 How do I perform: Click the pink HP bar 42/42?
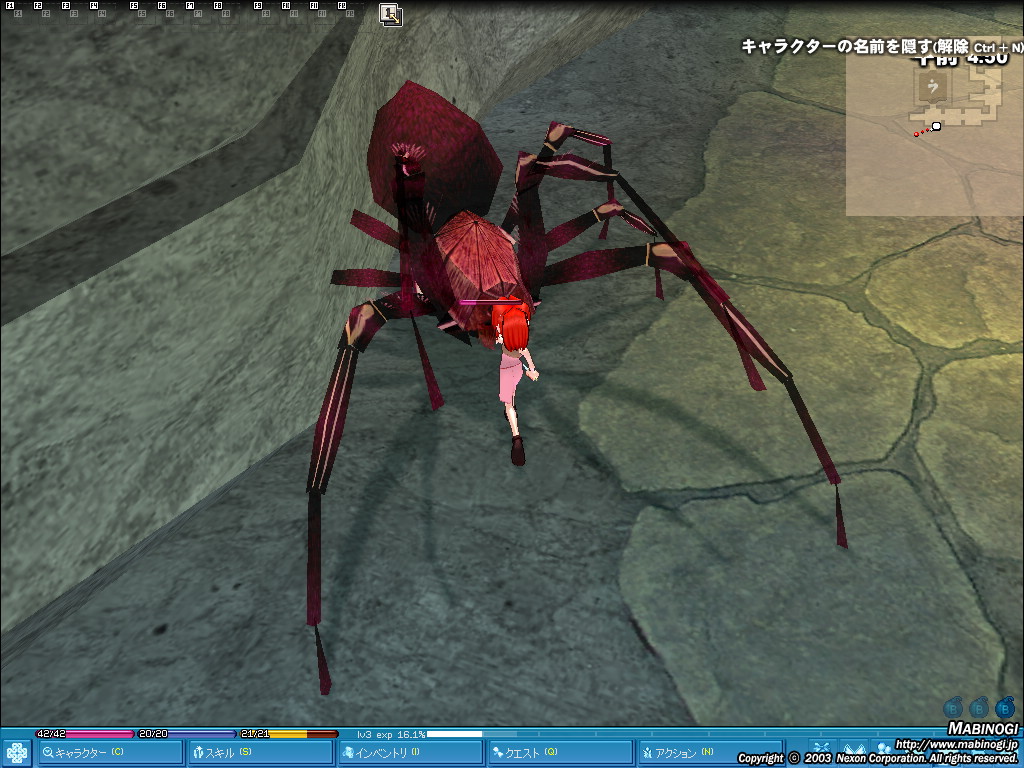tap(85, 734)
